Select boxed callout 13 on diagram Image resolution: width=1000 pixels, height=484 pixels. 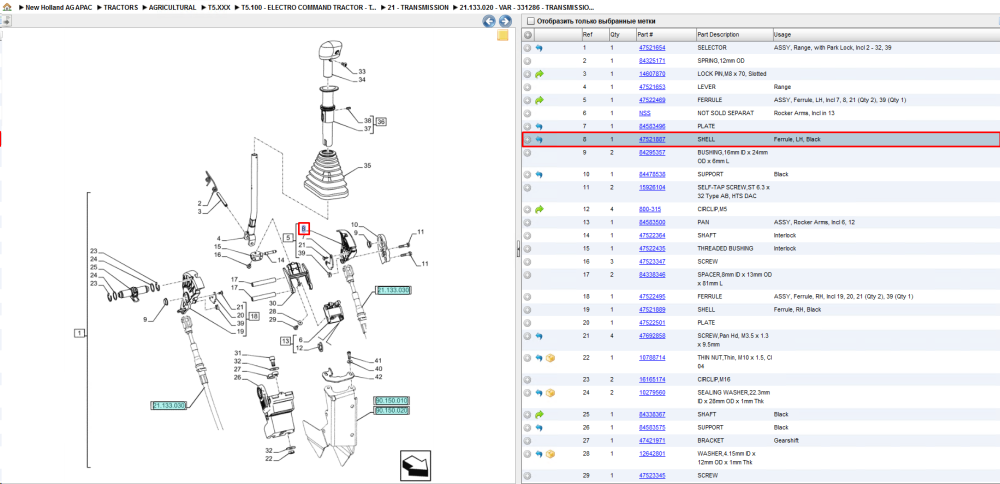click(285, 340)
